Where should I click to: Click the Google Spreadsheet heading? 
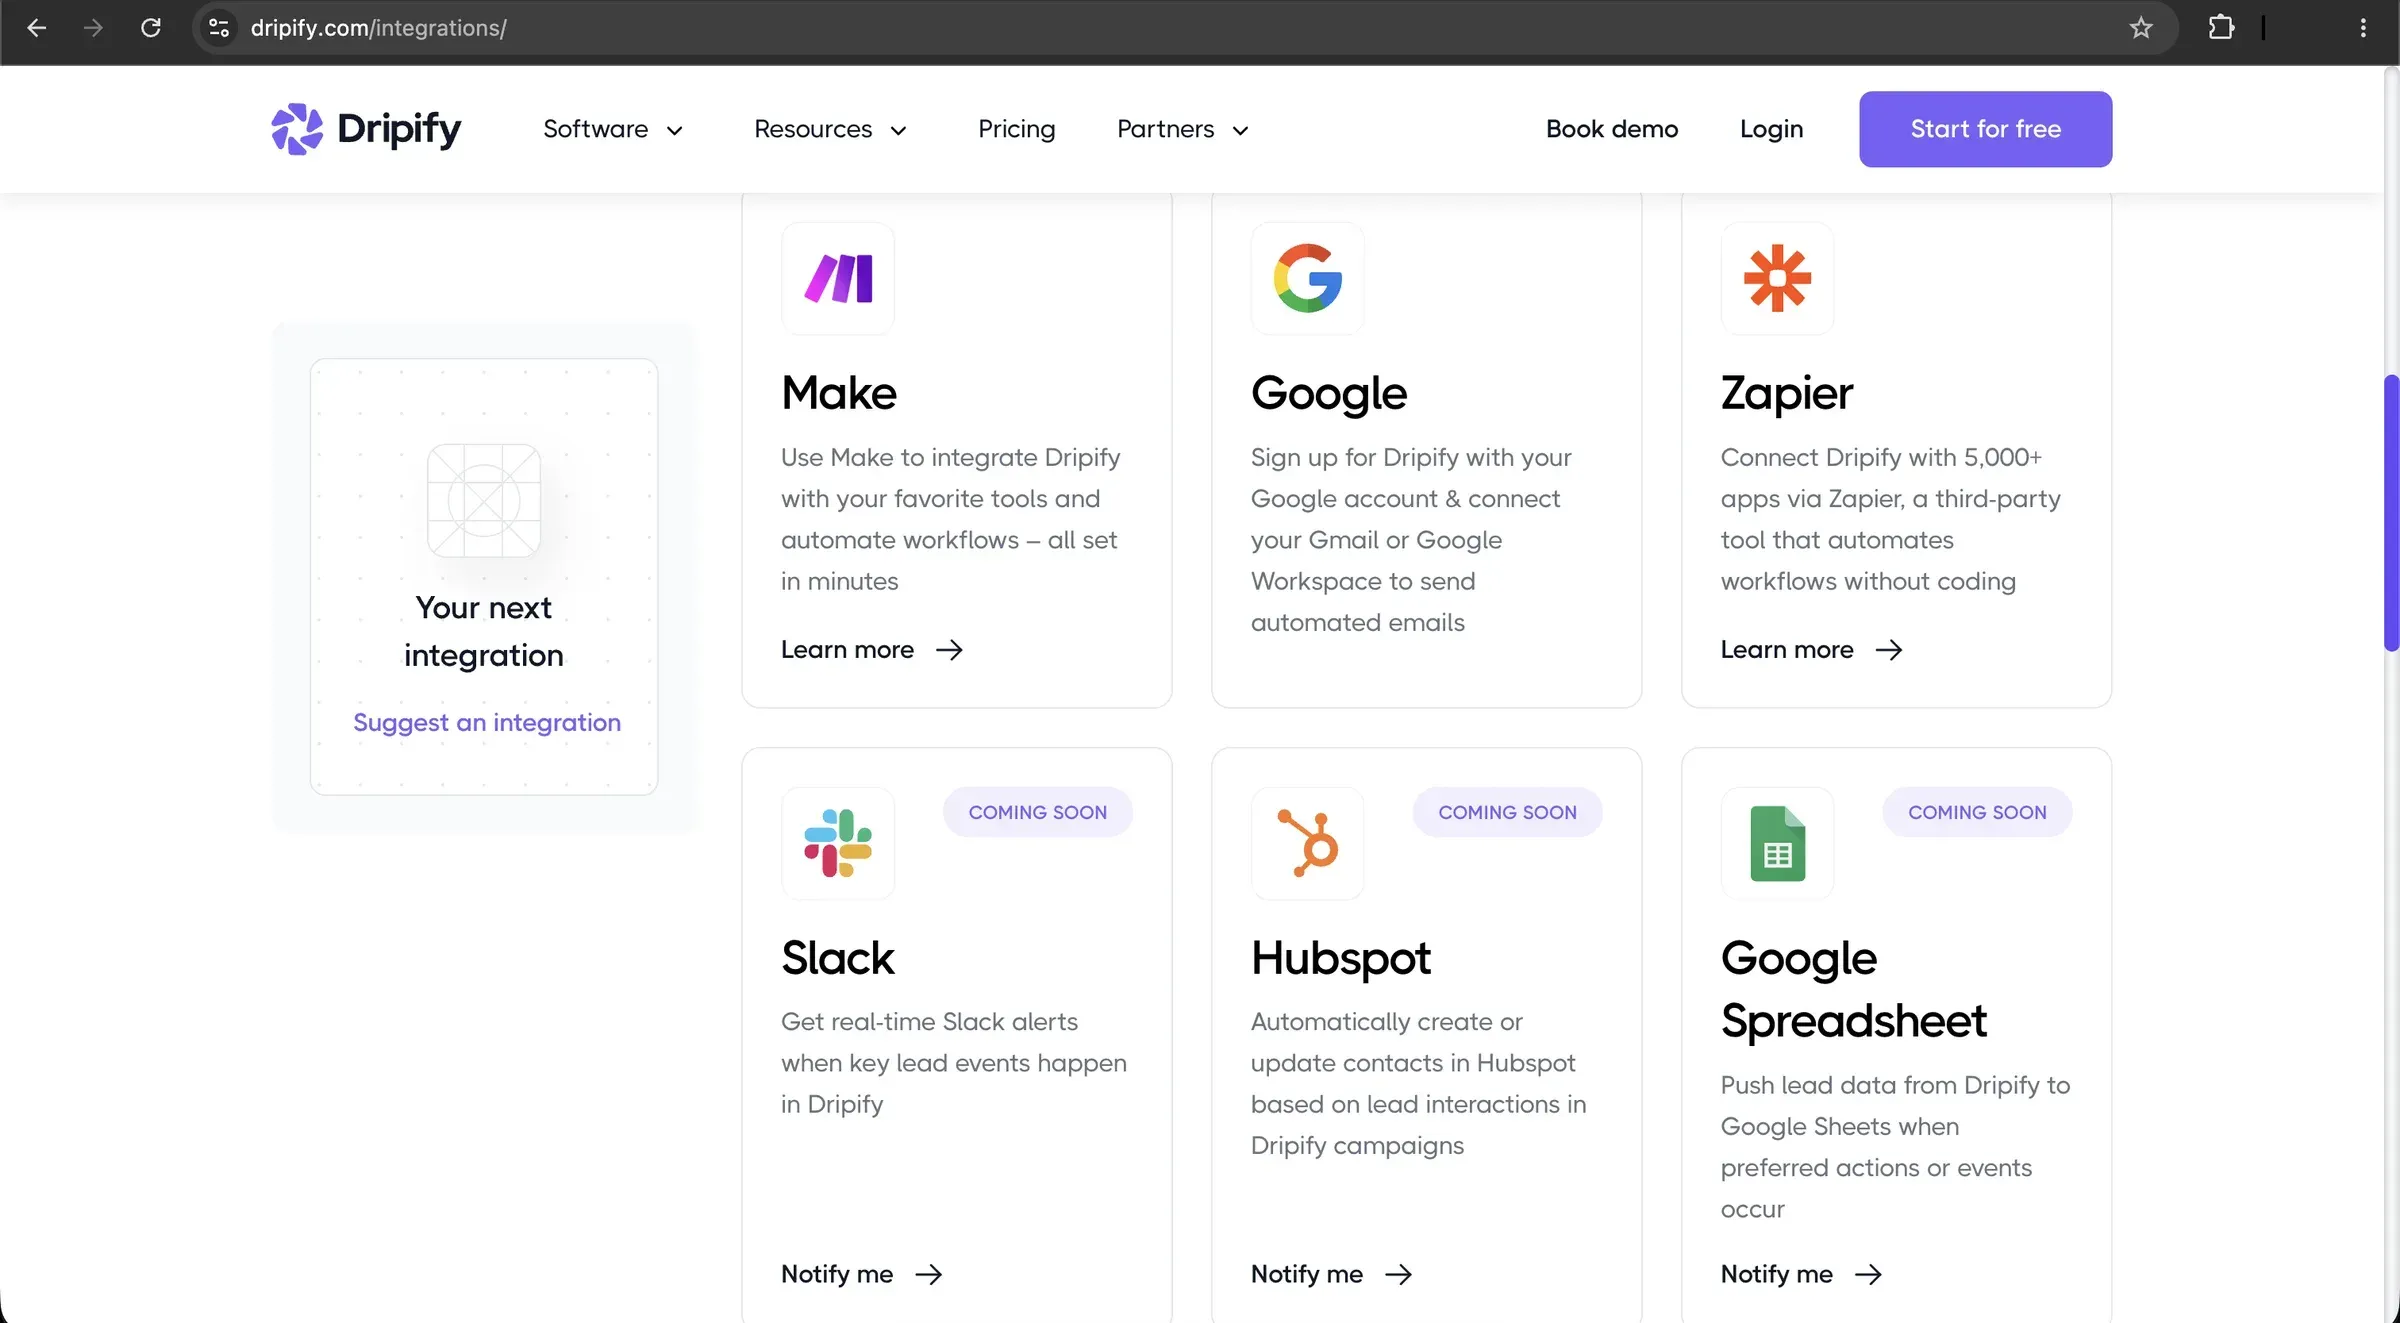coord(1853,990)
